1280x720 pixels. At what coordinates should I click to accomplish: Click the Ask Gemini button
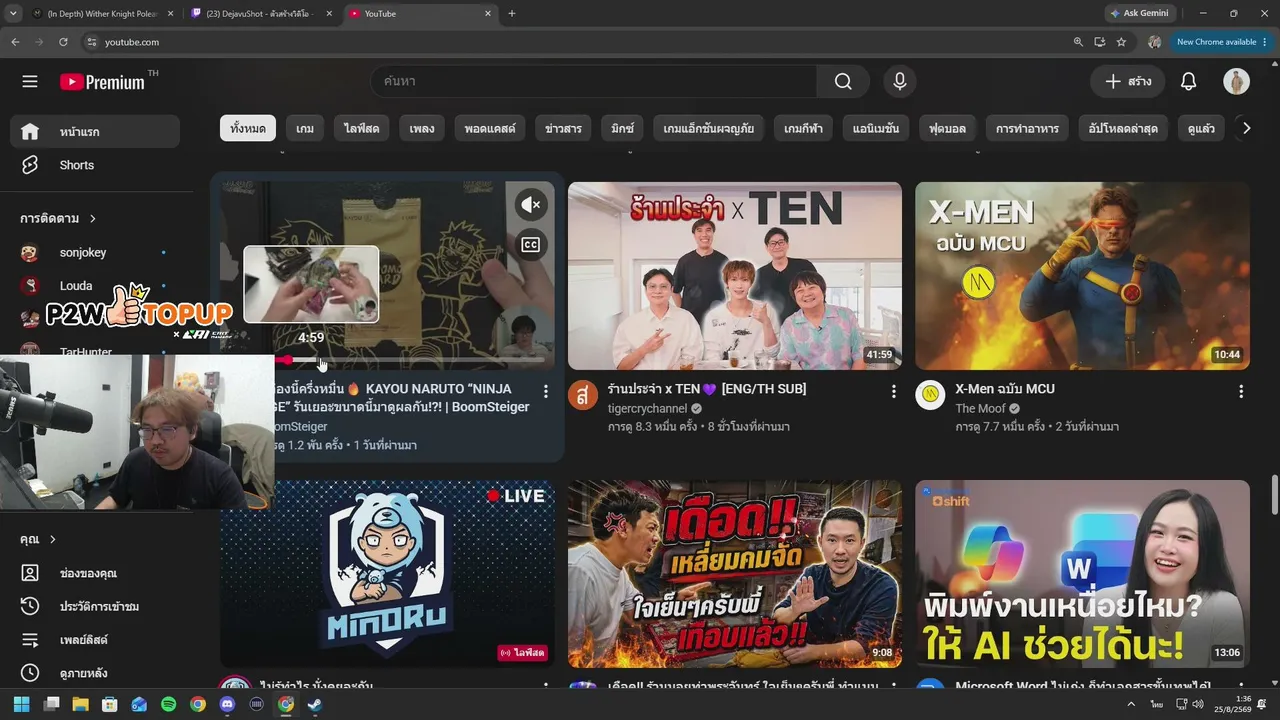tap(1139, 14)
